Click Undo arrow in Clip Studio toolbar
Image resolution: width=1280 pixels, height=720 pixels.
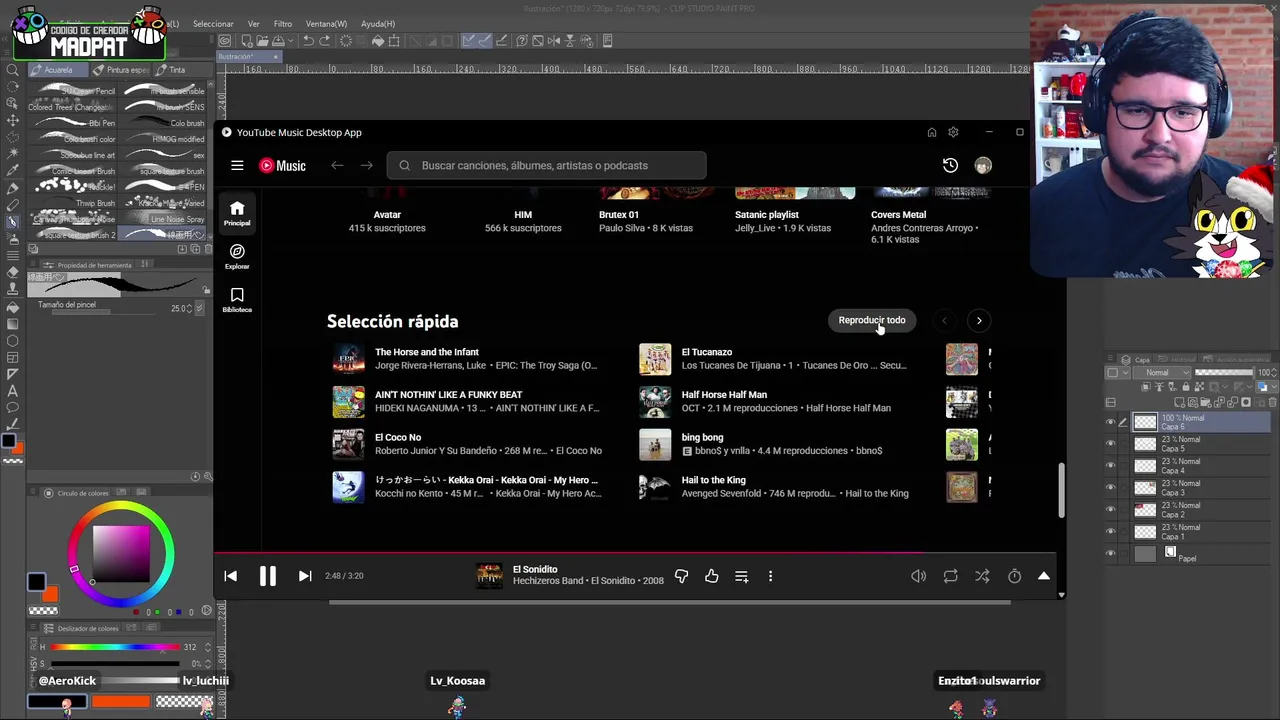(x=309, y=41)
